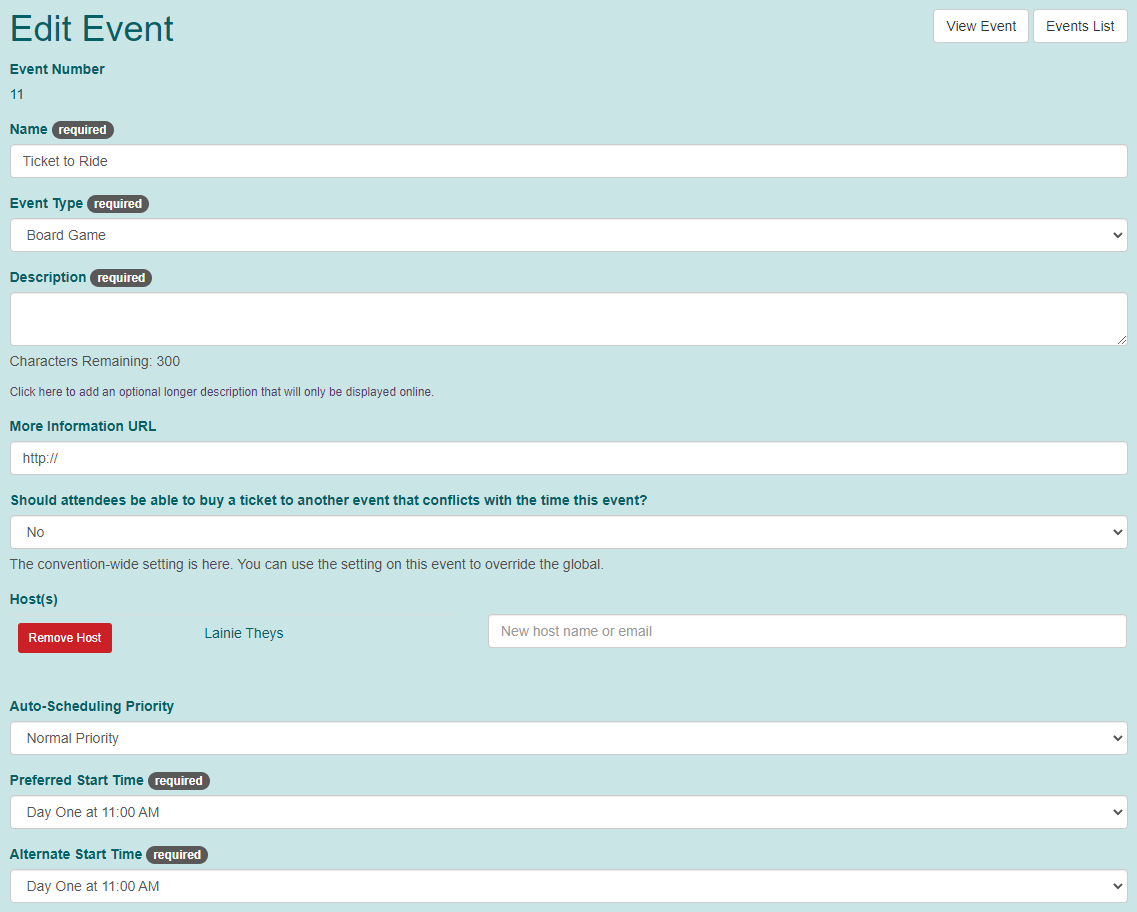The image size is (1137, 912).
Task: Remove host Lainie Theys with the red button
Action: [x=65, y=638]
